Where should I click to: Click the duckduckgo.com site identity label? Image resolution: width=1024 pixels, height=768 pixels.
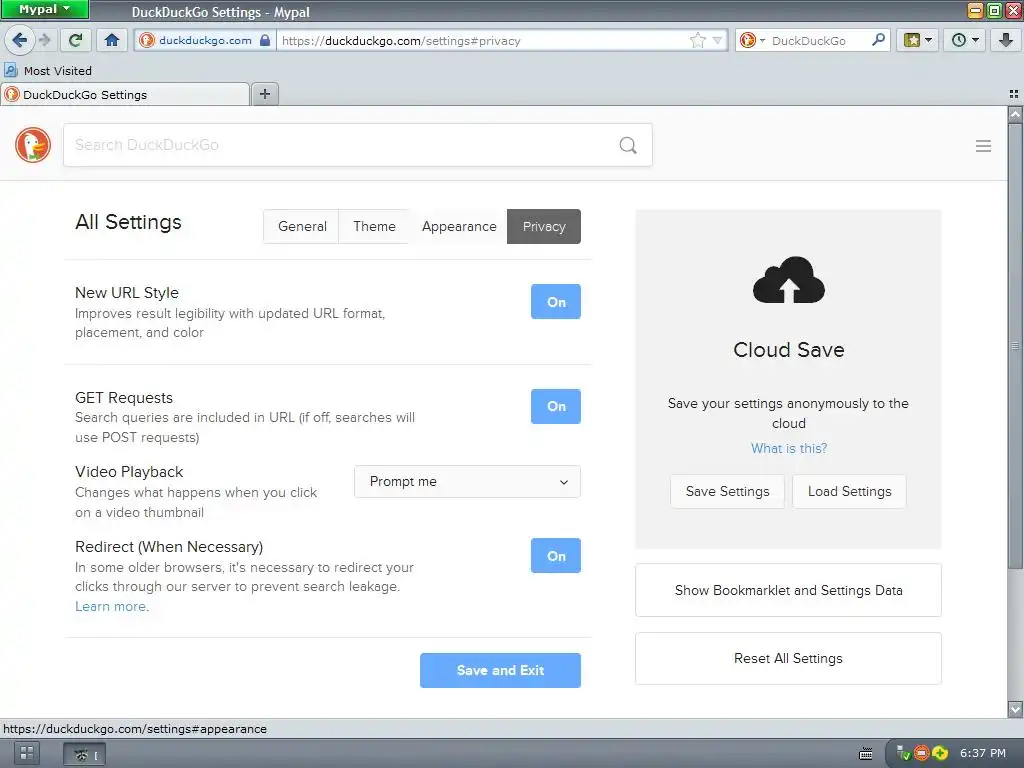point(205,40)
